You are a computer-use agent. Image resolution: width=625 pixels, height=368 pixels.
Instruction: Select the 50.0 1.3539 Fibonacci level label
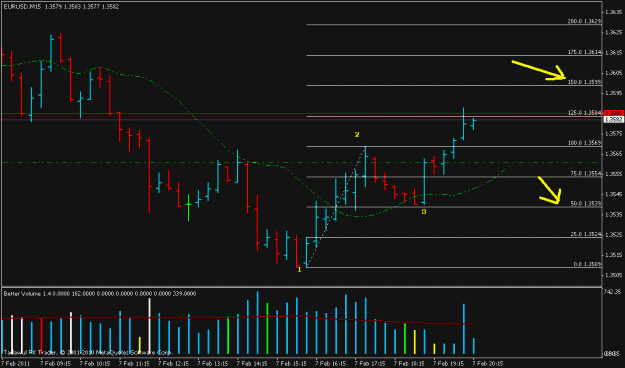coord(586,204)
